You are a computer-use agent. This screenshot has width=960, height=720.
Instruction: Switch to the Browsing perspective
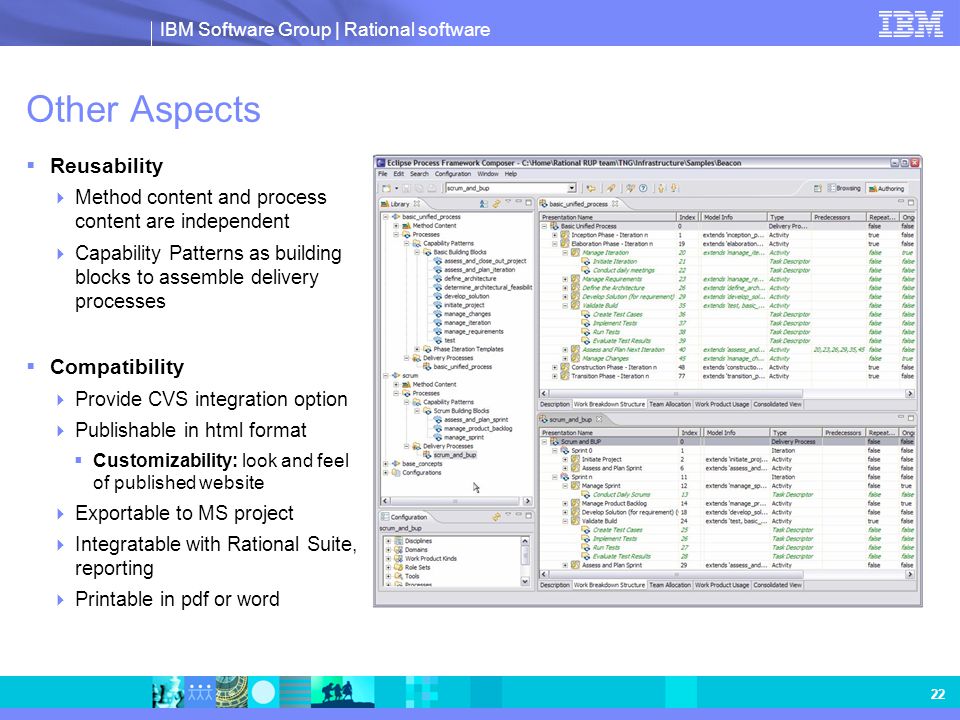(x=844, y=189)
